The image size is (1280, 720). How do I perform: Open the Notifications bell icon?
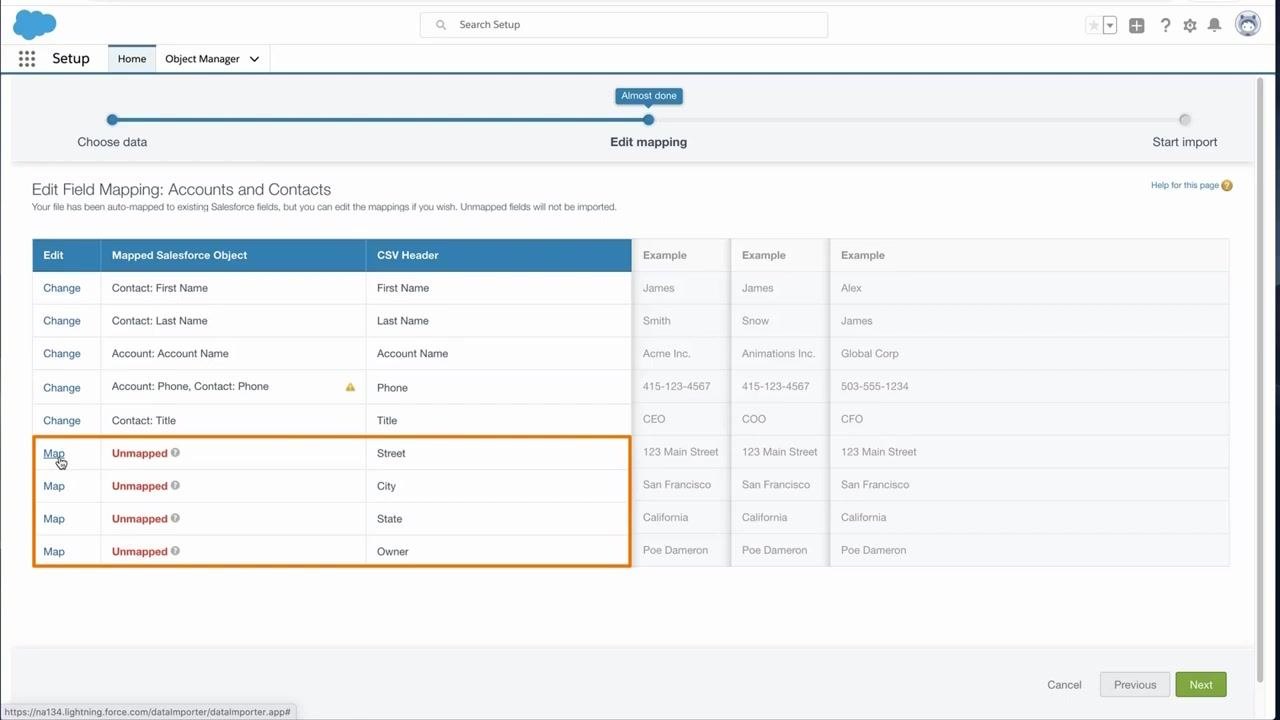[1214, 25]
